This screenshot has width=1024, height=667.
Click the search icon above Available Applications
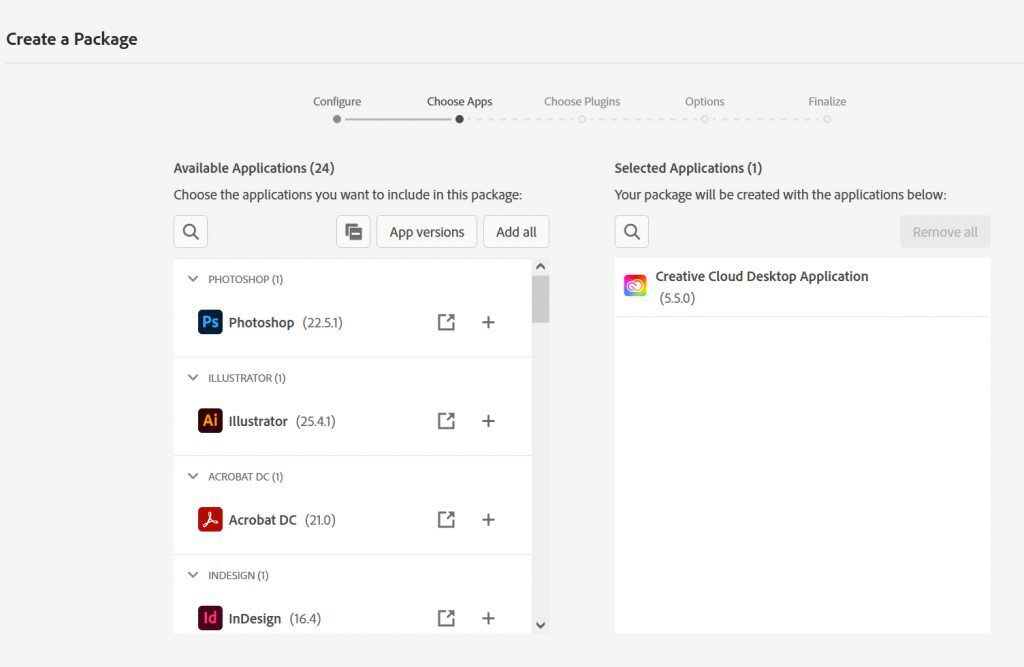pos(190,231)
